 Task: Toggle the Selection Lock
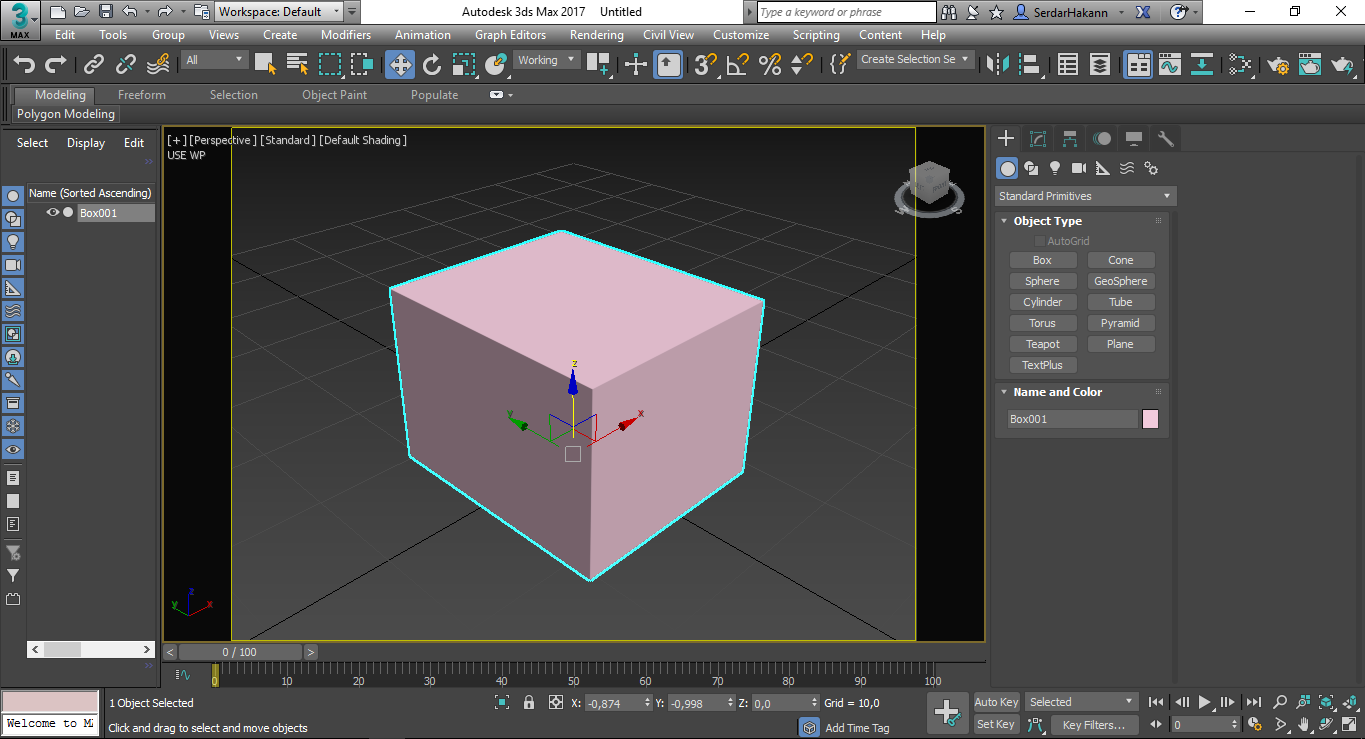[x=529, y=703]
